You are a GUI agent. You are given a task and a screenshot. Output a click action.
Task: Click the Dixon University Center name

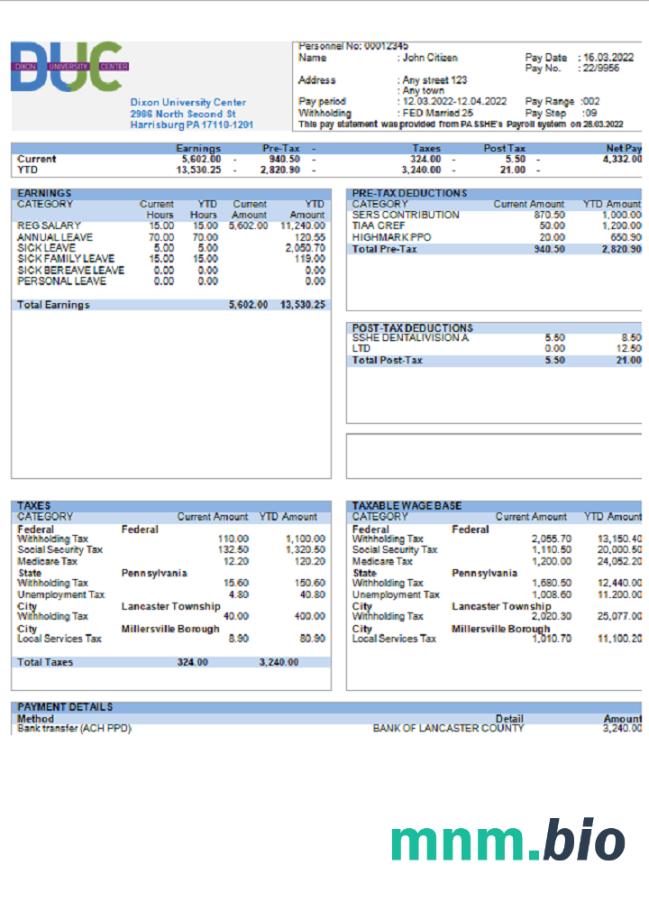point(188,102)
